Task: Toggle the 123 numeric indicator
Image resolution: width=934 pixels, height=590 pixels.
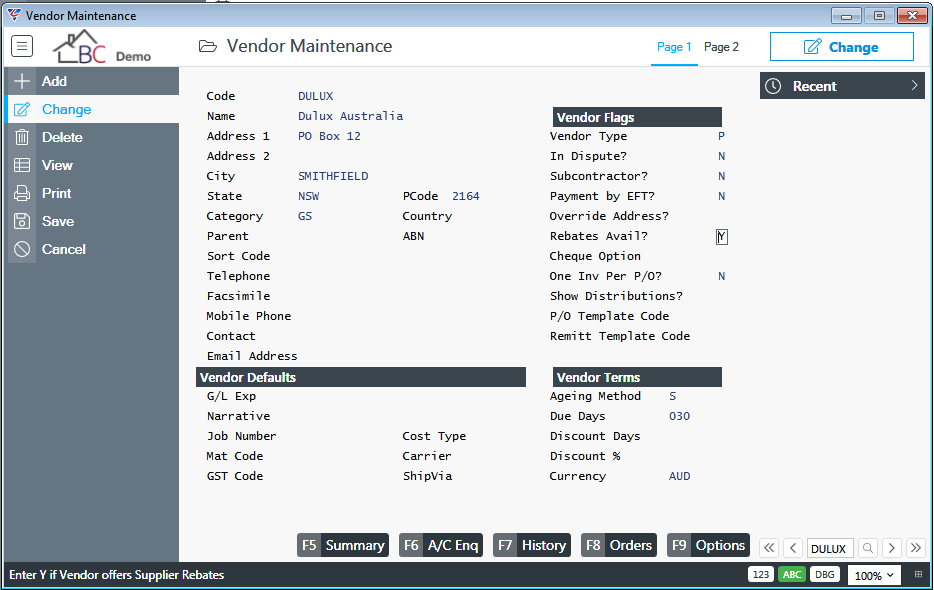Action: (761, 575)
